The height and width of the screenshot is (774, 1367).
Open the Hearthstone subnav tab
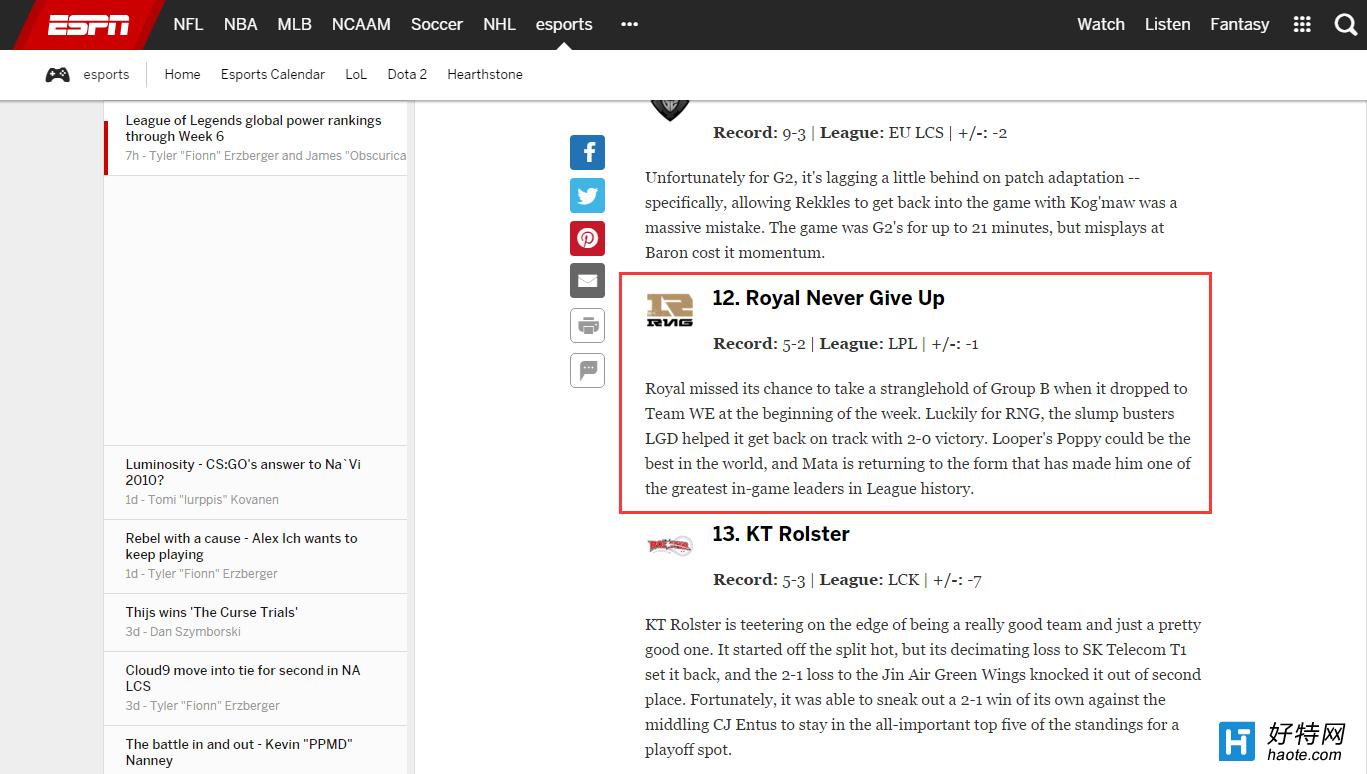click(485, 74)
